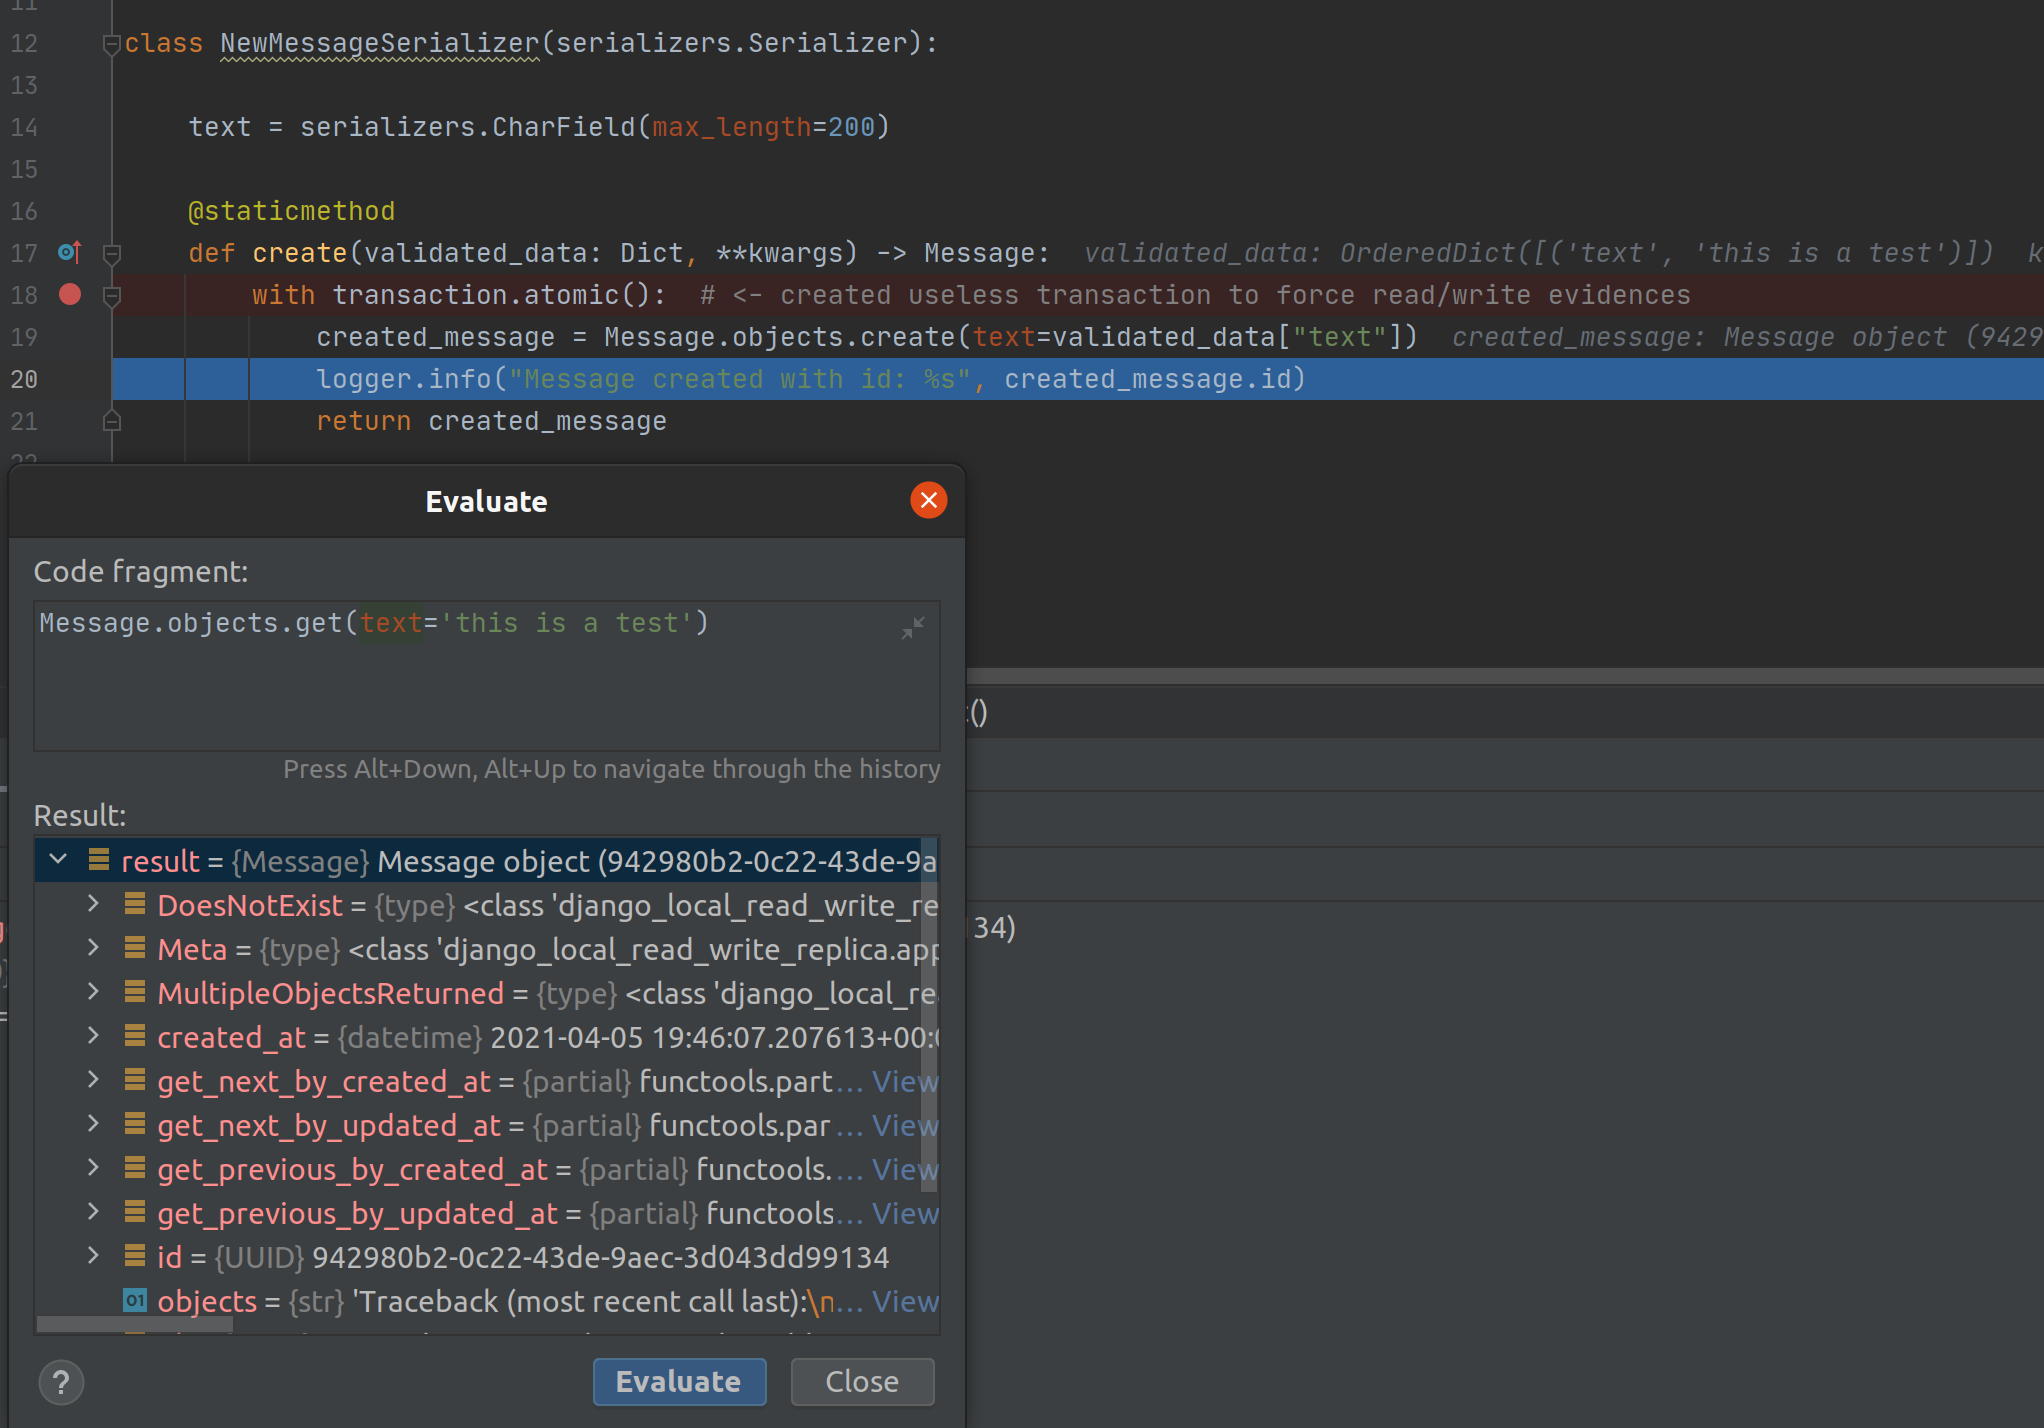This screenshot has height=1428, width=2044.
Task: Expand the id UUID node
Action: click(x=93, y=1256)
